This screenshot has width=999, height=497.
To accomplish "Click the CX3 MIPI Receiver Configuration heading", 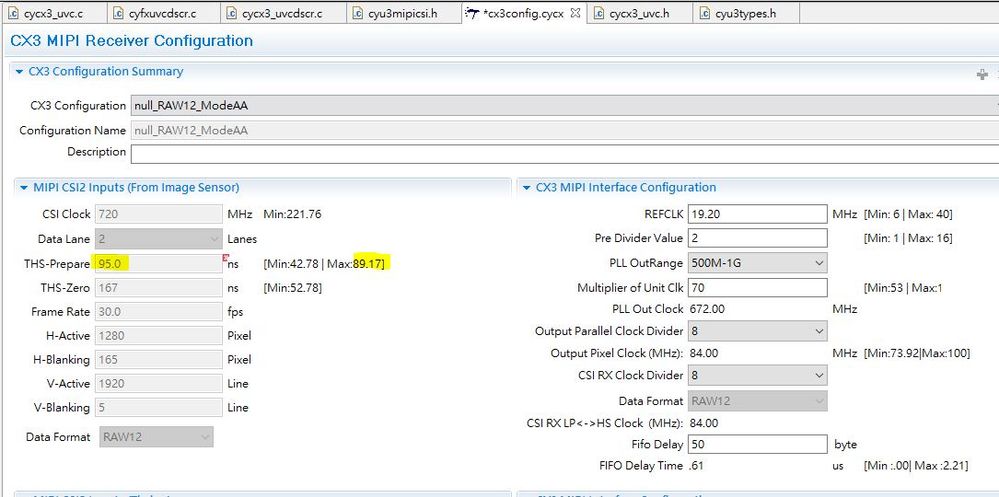I will click(x=132, y=41).
